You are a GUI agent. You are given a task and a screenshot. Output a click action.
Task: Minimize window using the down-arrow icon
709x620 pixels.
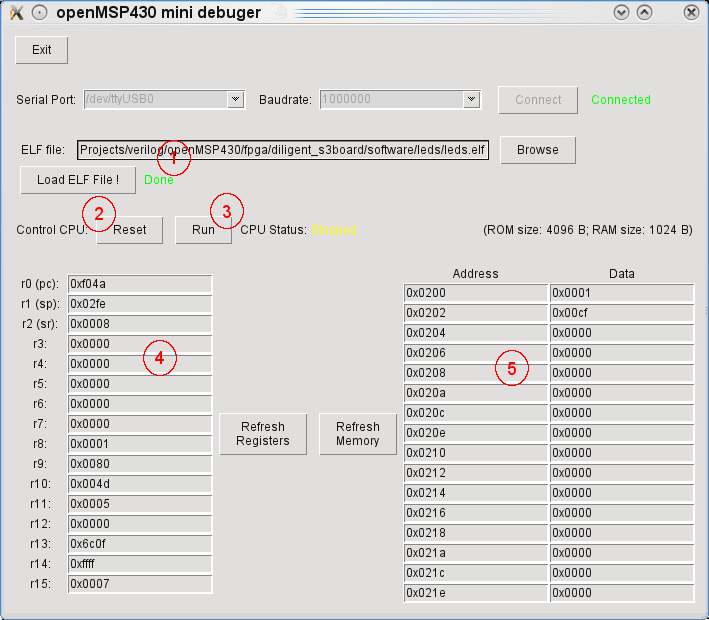(621, 13)
